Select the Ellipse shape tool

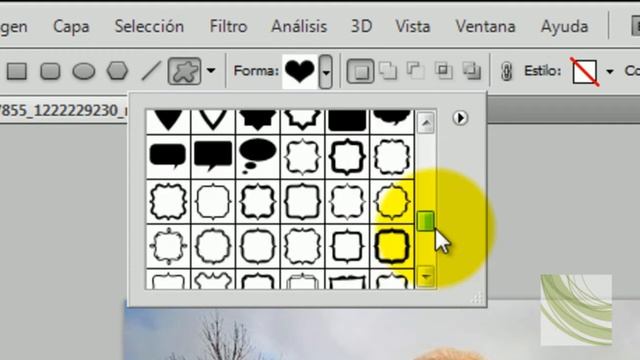(x=84, y=71)
